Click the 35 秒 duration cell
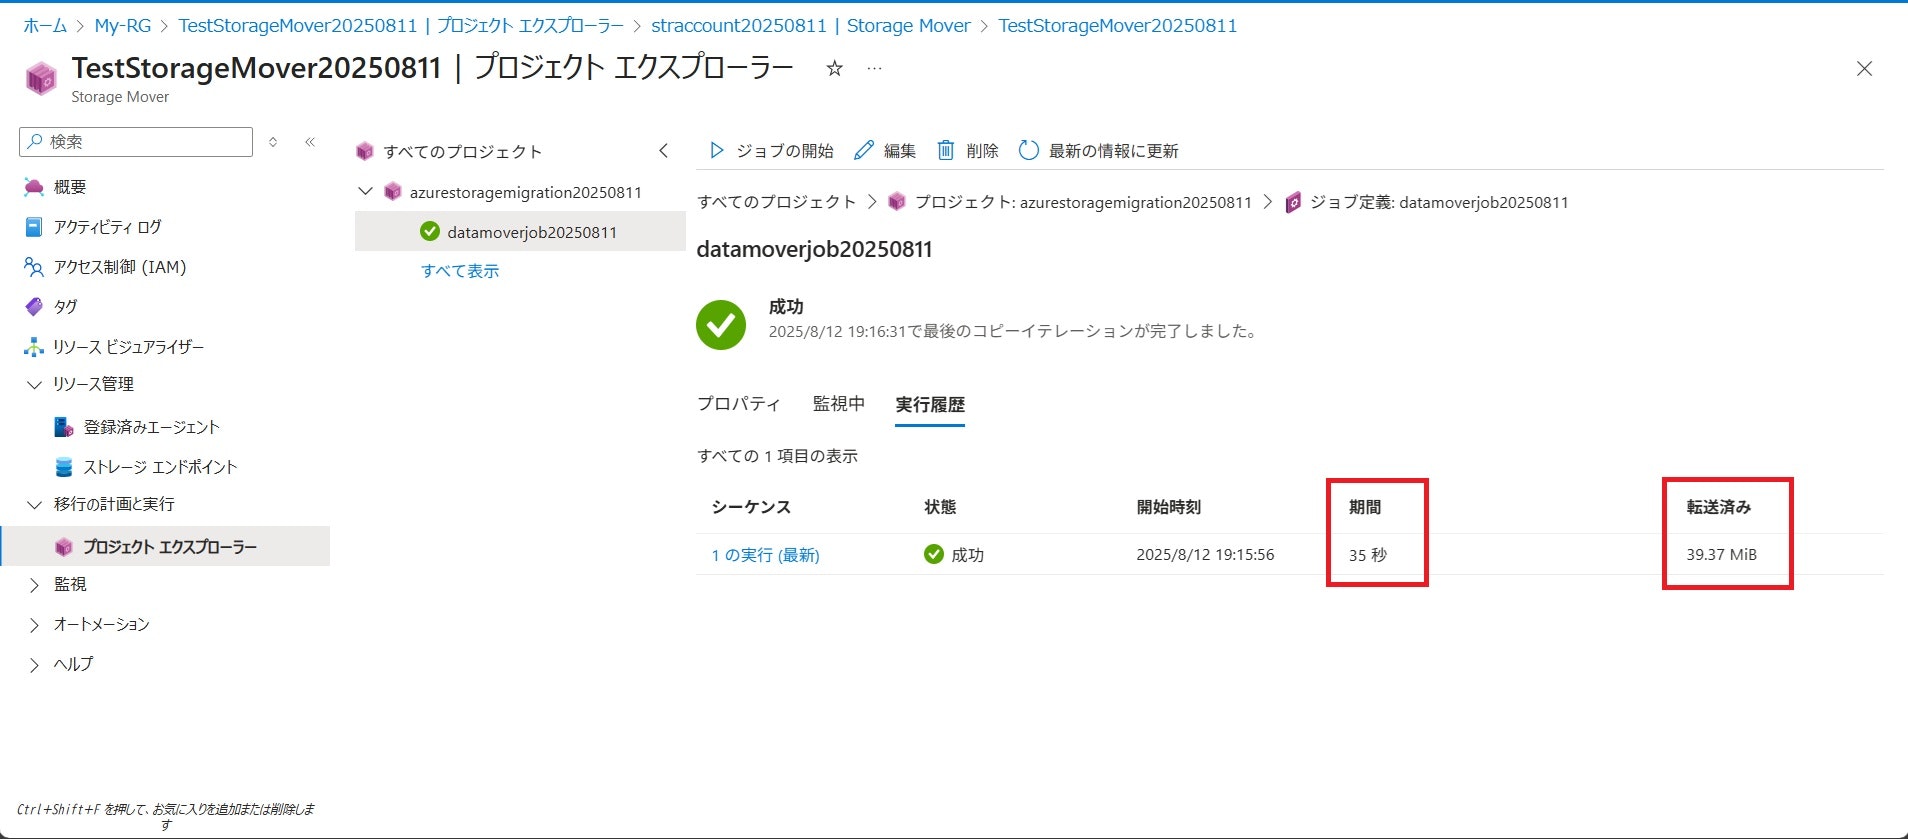Viewport: 1908px width, 839px height. click(x=1367, y=555)
